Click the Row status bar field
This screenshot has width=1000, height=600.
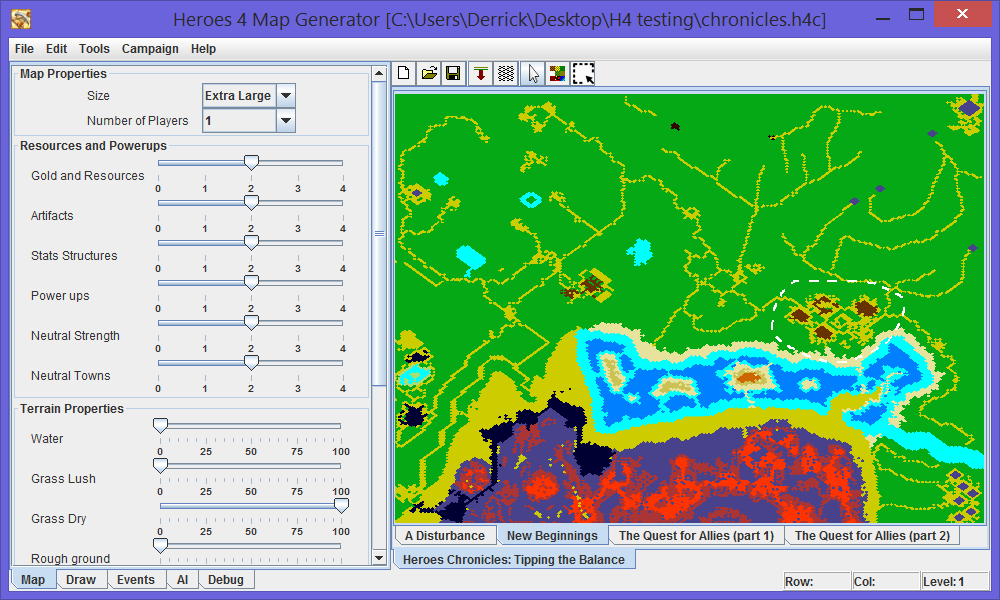pos(816,582)
